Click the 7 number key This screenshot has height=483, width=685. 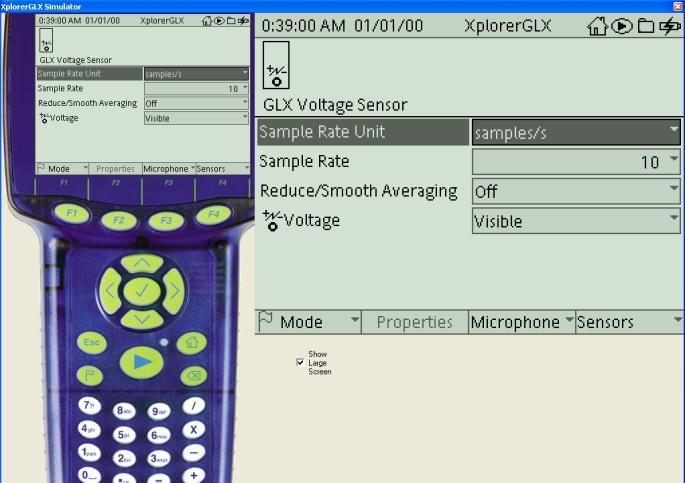click(89, 406)
